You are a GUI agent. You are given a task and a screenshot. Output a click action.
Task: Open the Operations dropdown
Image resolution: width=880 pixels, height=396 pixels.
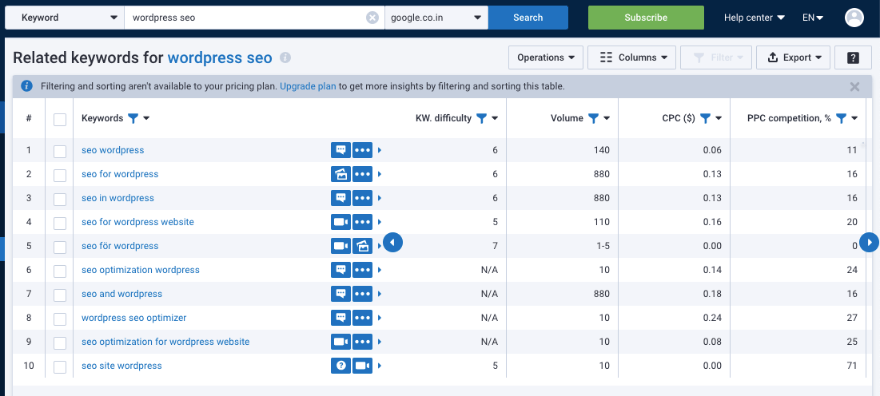pyautogui.click(x=546, y=58)
